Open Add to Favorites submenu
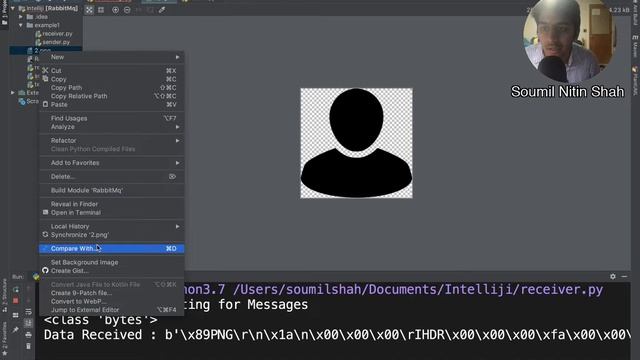Viewport: 640px width, 360px height. [x=111, y=163]
